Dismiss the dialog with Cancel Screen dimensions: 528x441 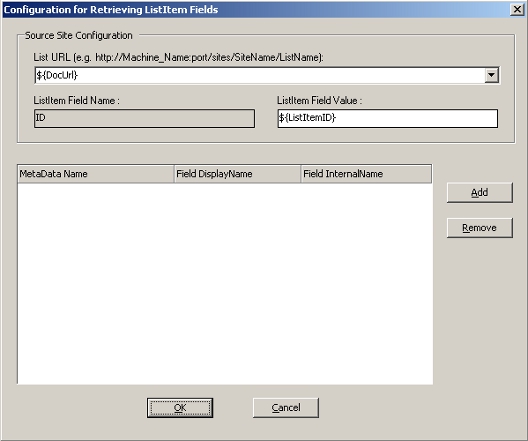click(x=286, y=408)
